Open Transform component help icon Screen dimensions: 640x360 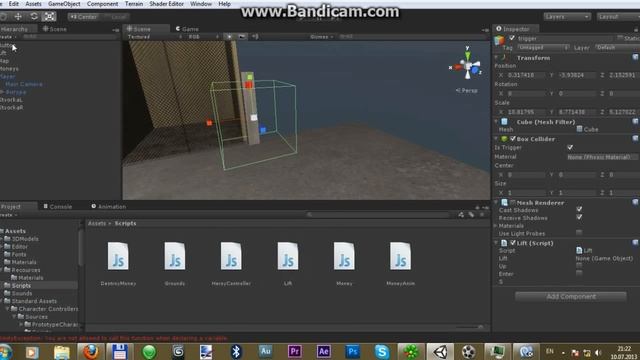(636, 58)
